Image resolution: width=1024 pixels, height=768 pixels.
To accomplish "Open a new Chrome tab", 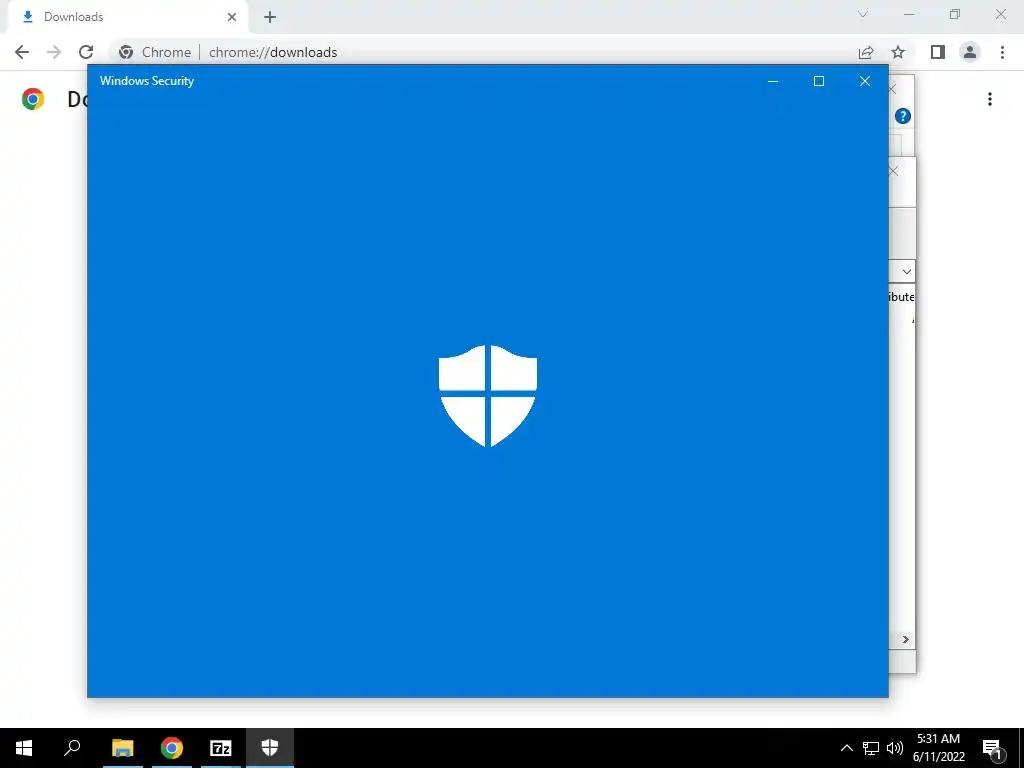I will pyautogui.click(x=270, y=17).
